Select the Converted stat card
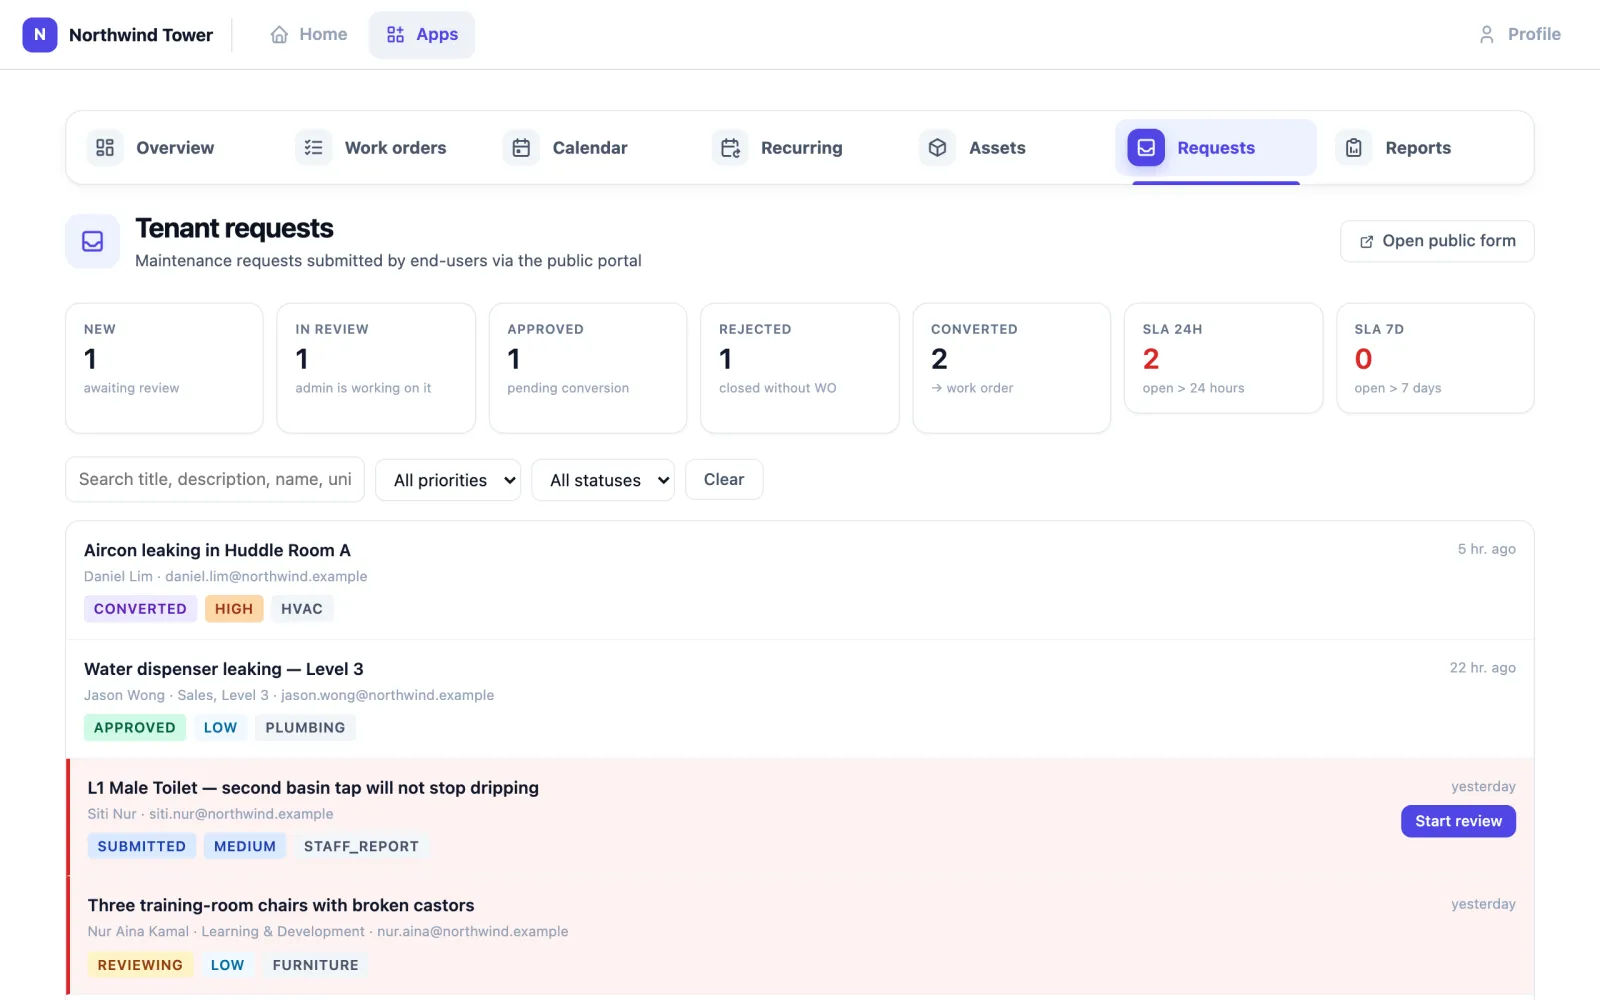 pyautogui.click(x=1012, y=368)
